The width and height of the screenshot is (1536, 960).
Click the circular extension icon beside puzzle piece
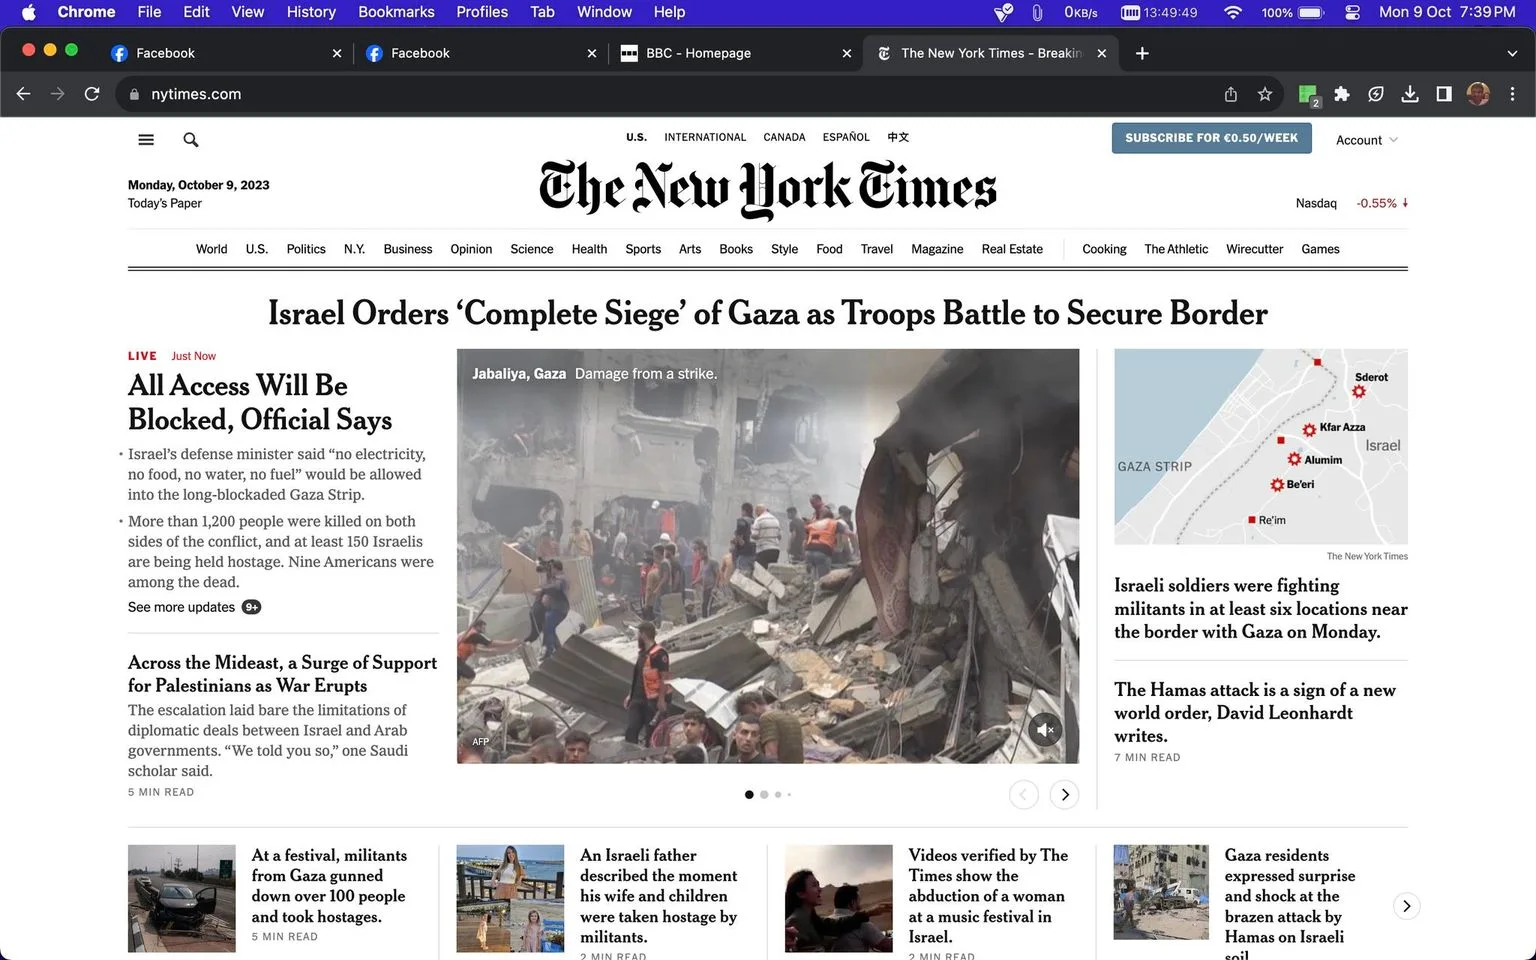point(1376,94)
